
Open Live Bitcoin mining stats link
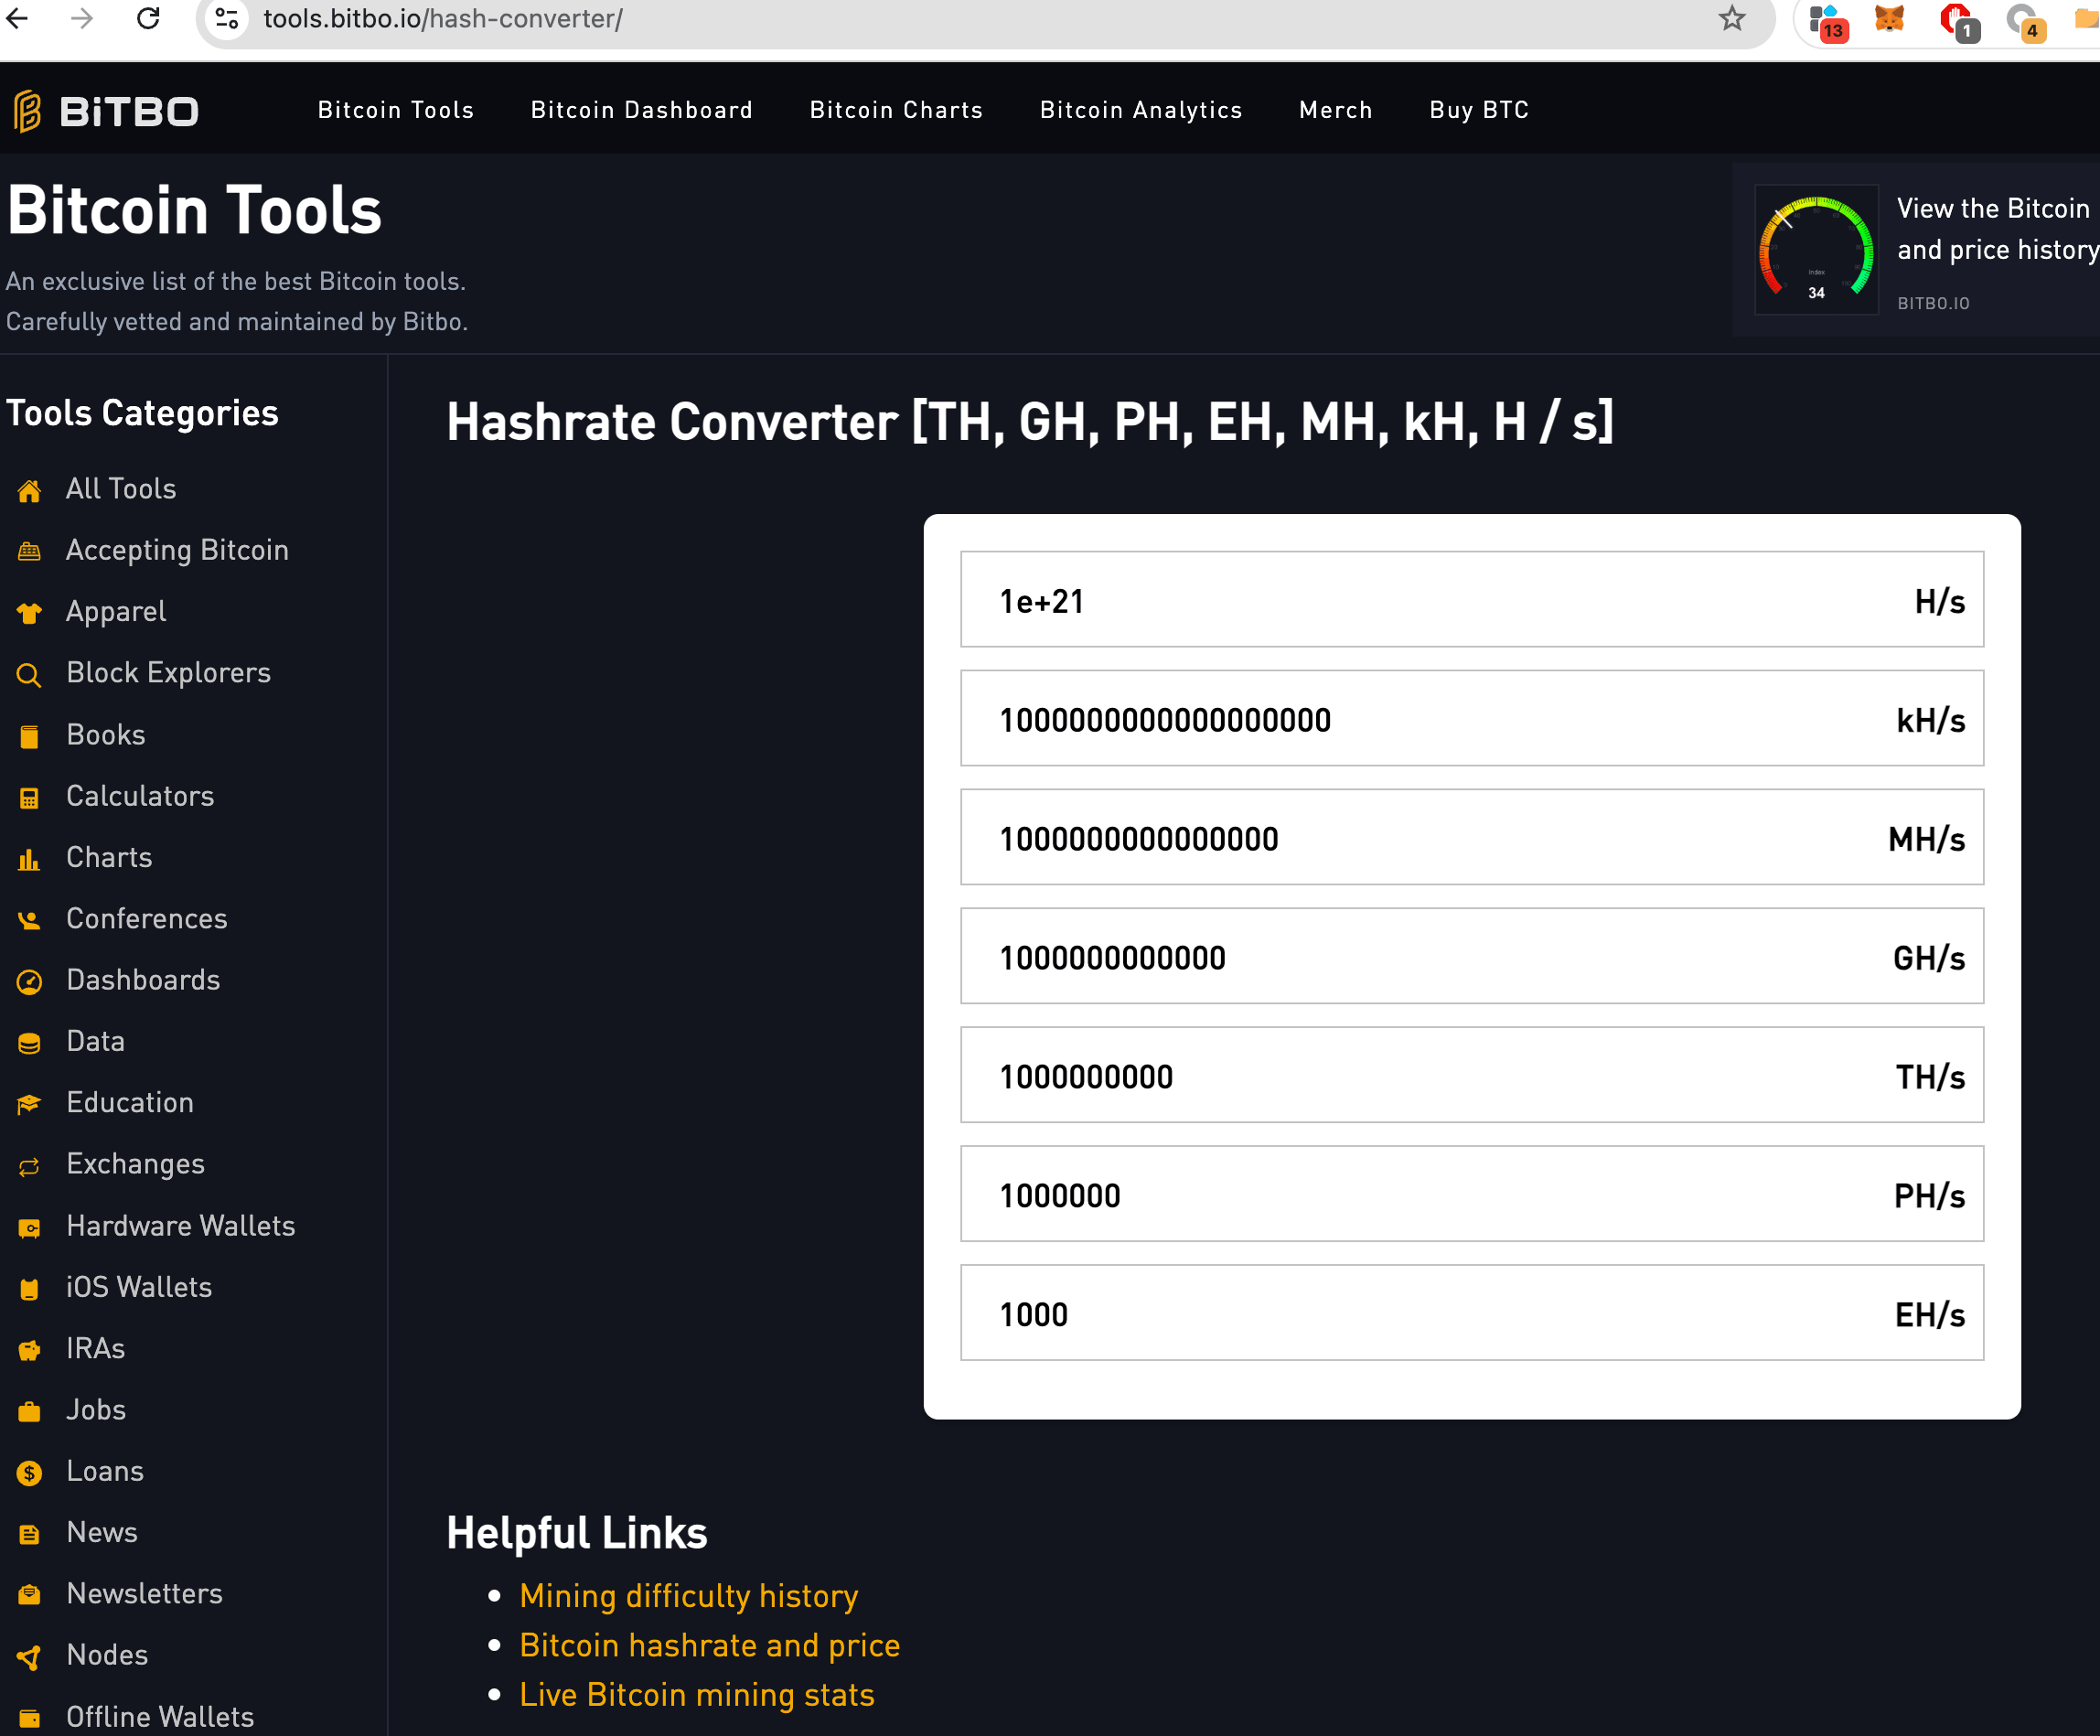(x=696, y=1695)
